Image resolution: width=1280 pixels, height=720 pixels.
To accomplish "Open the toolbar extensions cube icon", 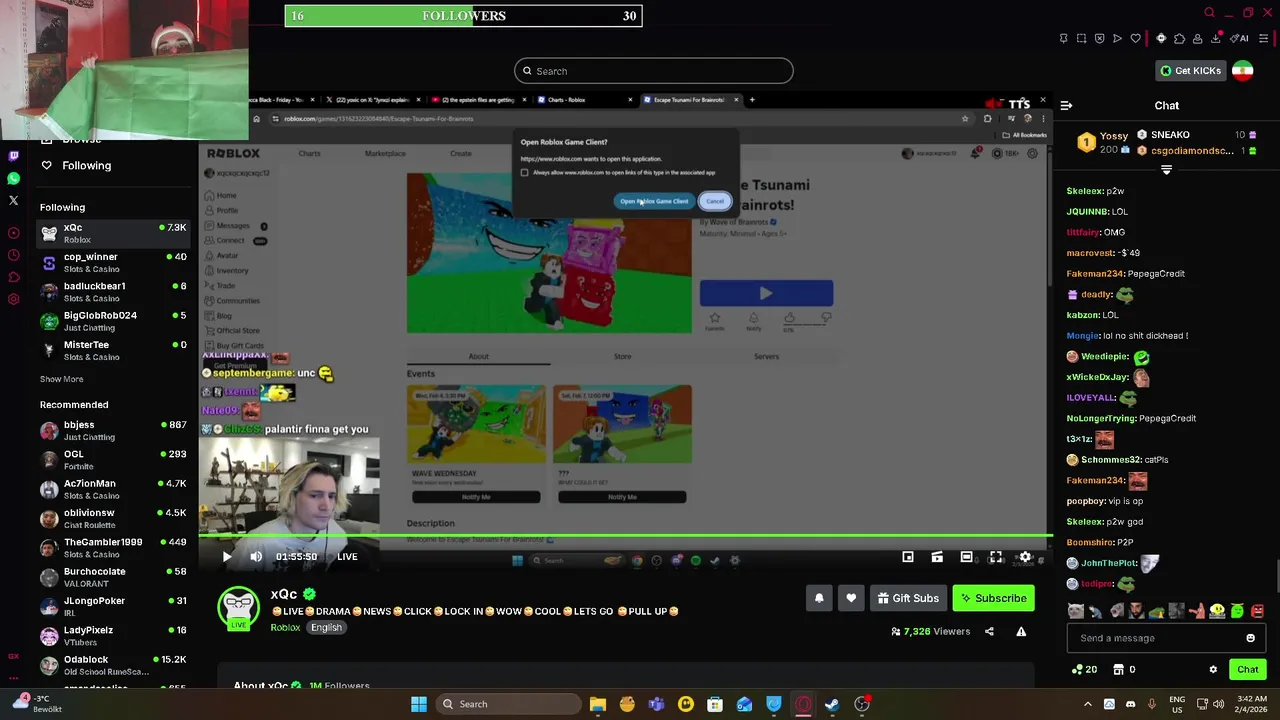I will 1179,39.
